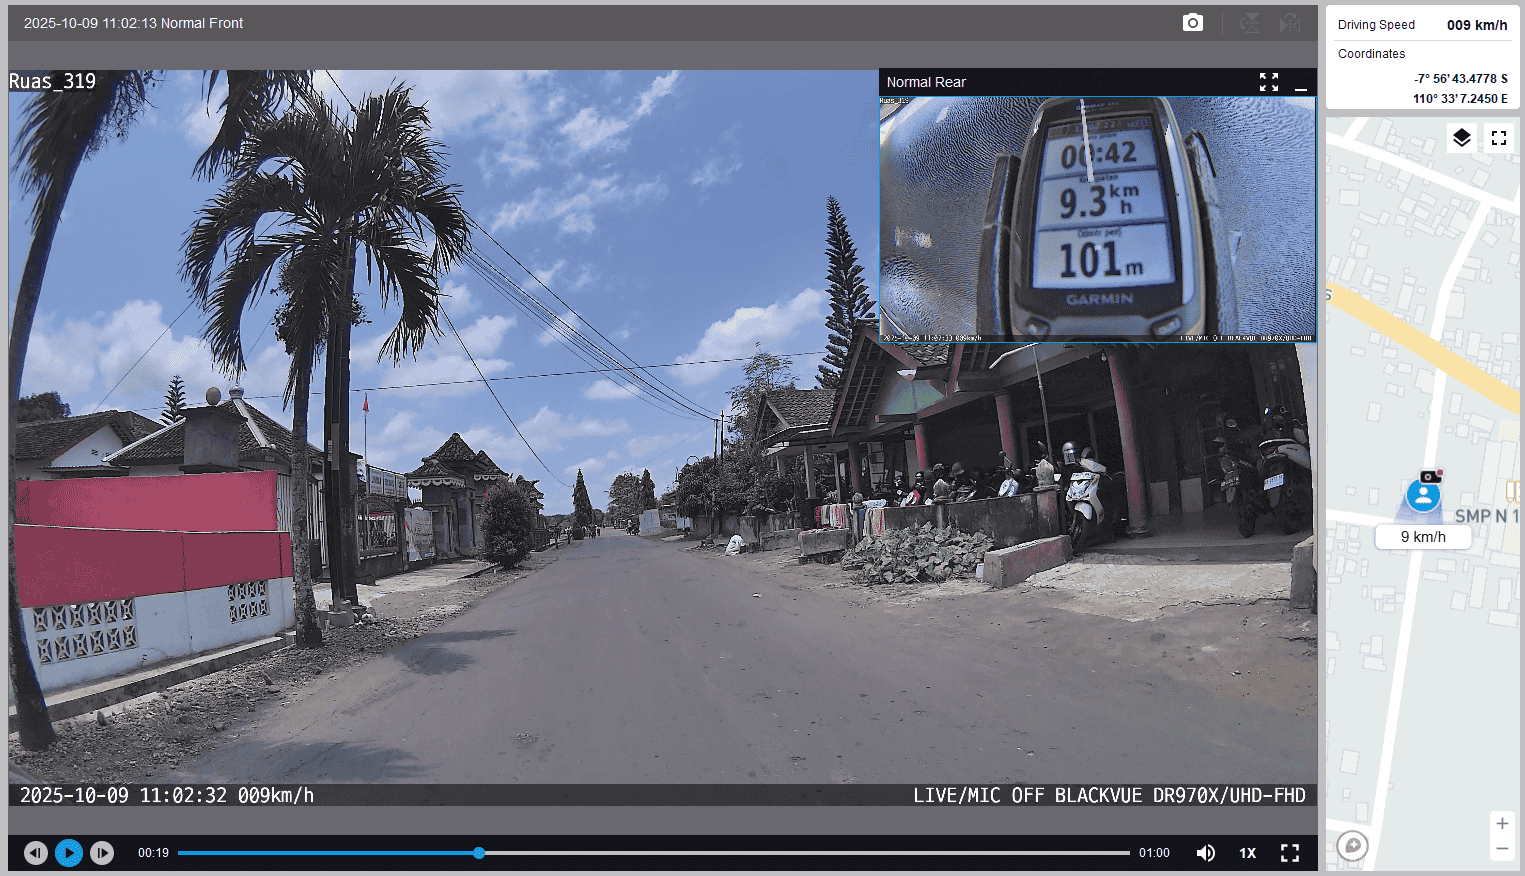Click the 9 km/h speed label on map
This screenshot has width=1525, height=876.
click(x=1423, y=537)
